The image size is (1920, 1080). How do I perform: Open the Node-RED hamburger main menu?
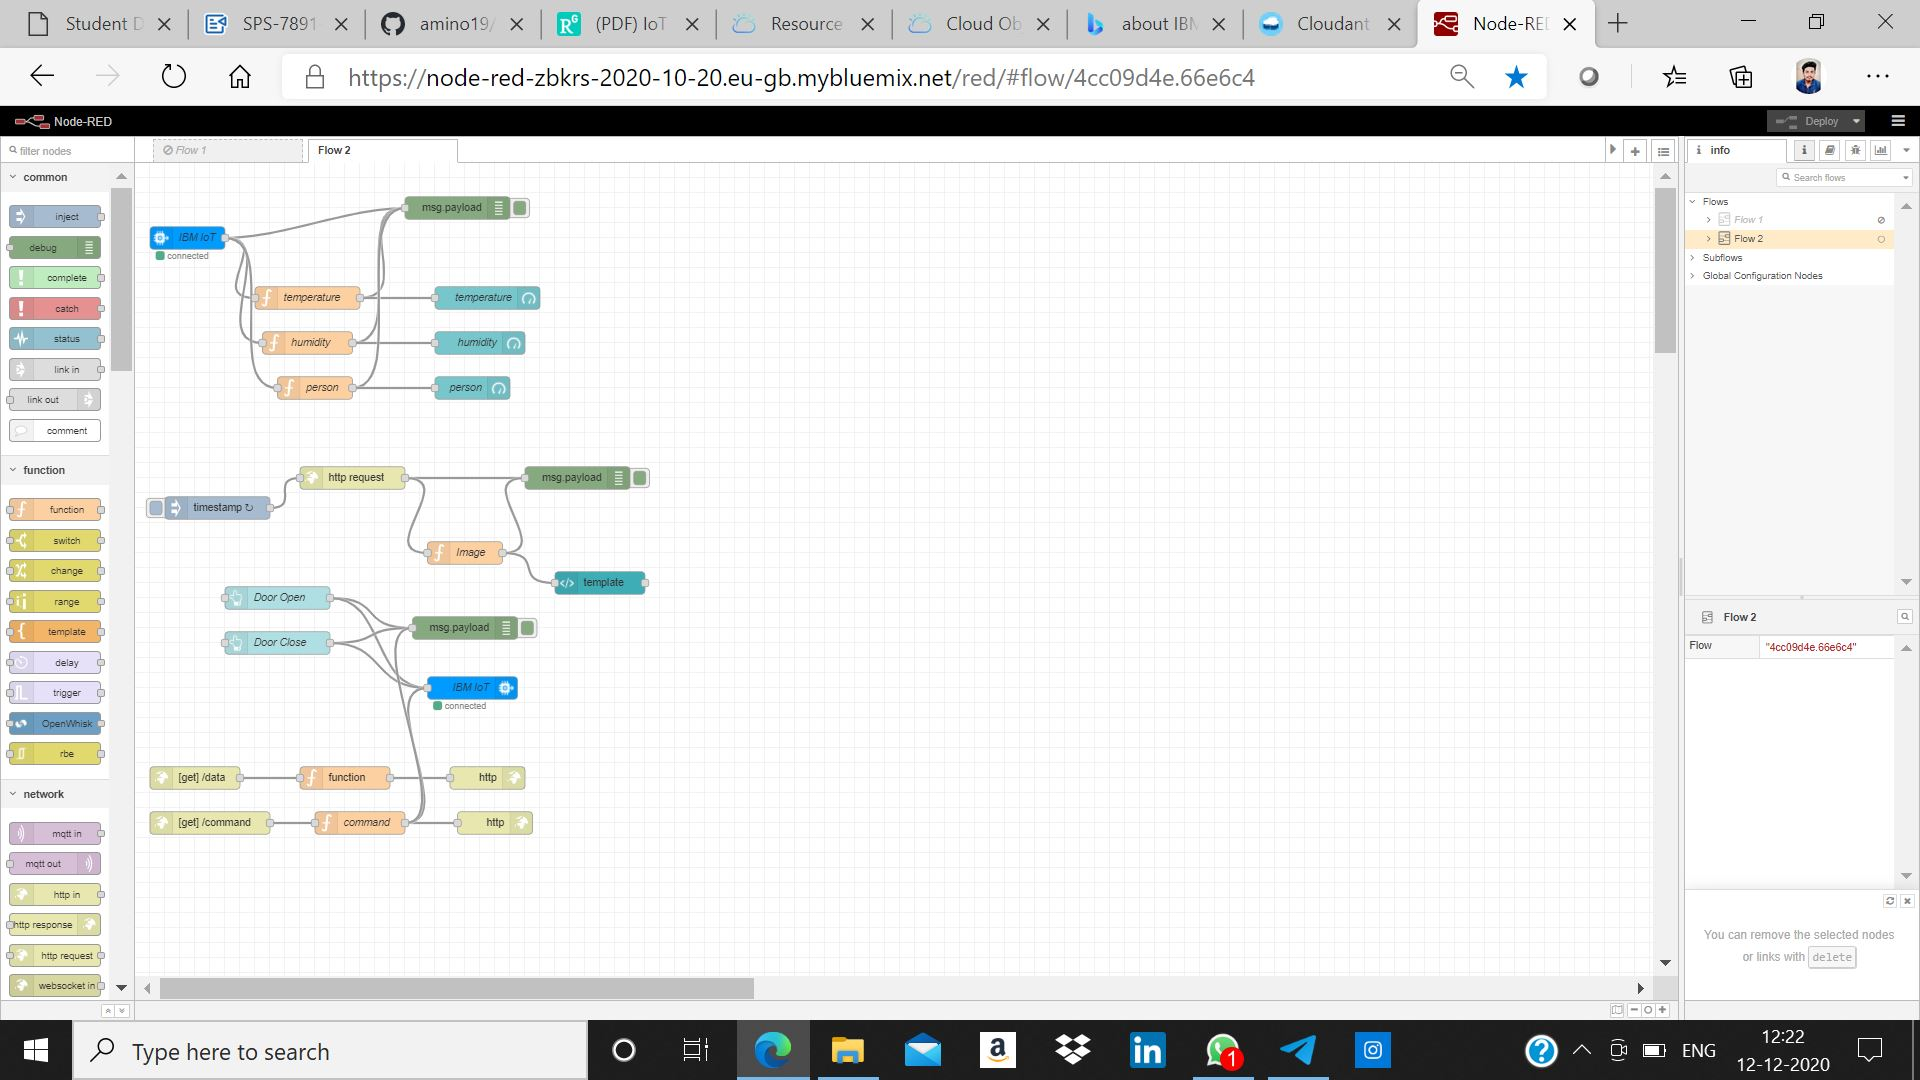1898,121
